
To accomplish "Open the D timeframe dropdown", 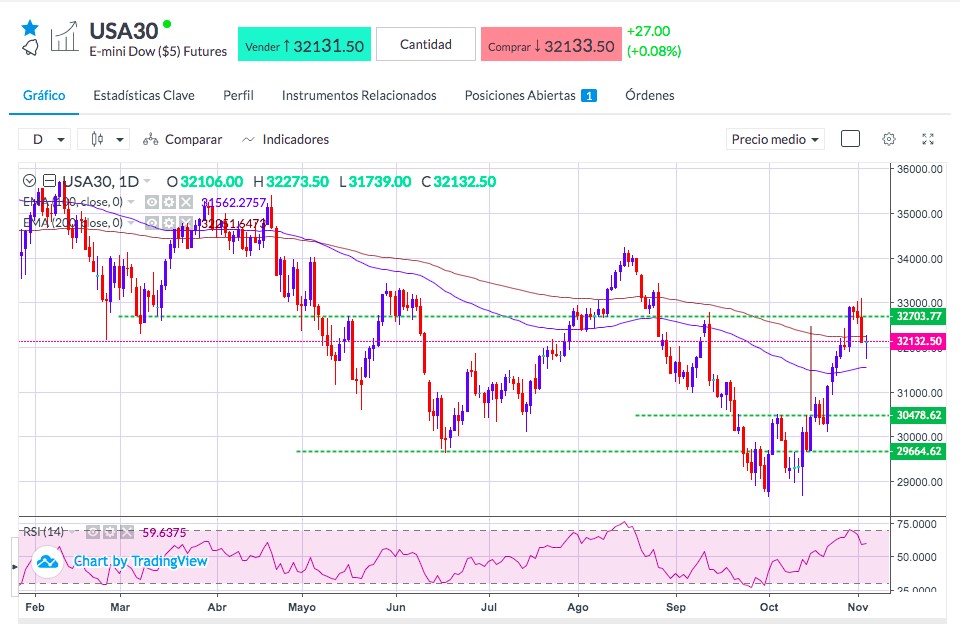I will click(45, 140).
